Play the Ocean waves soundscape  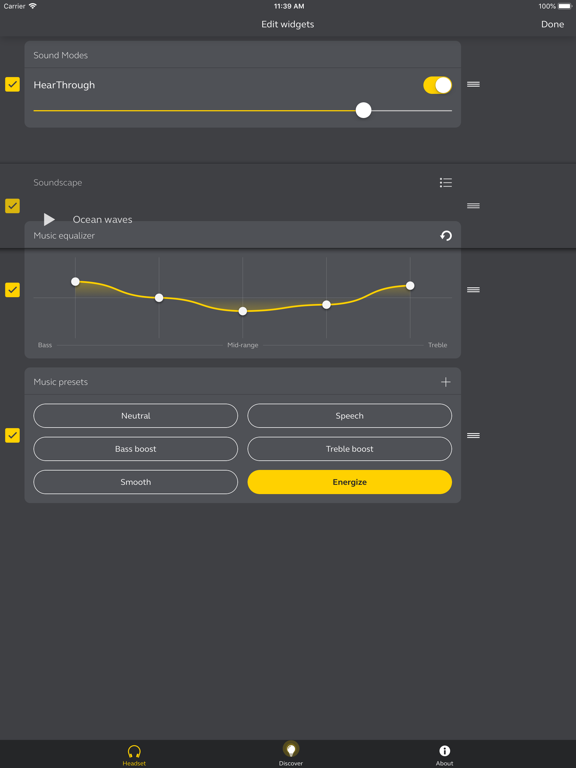click(x=49, y=219)
